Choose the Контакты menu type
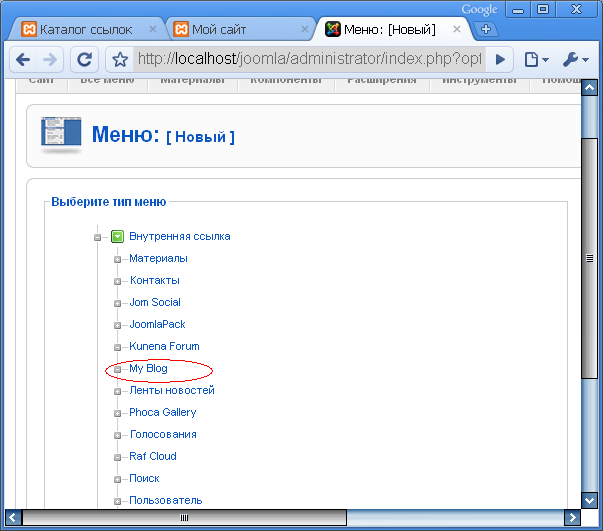This screenshot has width=603, height=531. click(x=155, y=280)
